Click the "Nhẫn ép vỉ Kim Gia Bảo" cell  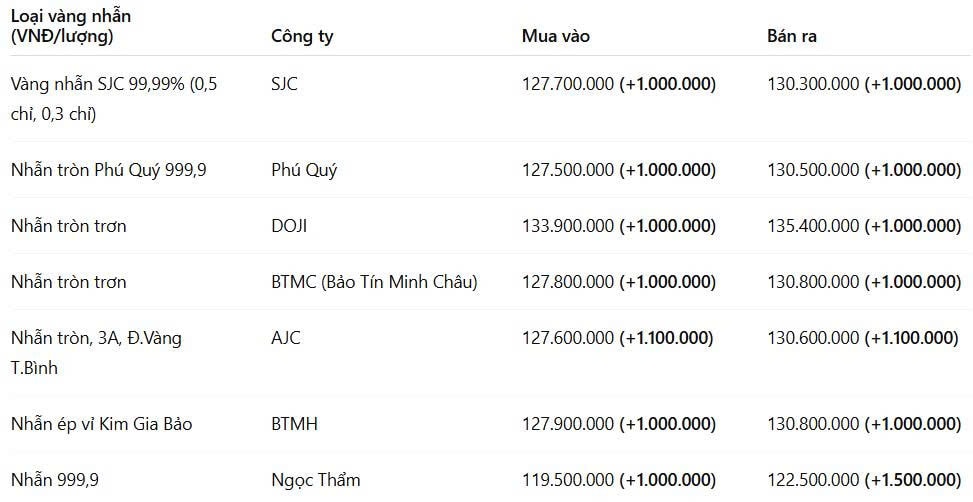tap(102, 424)
